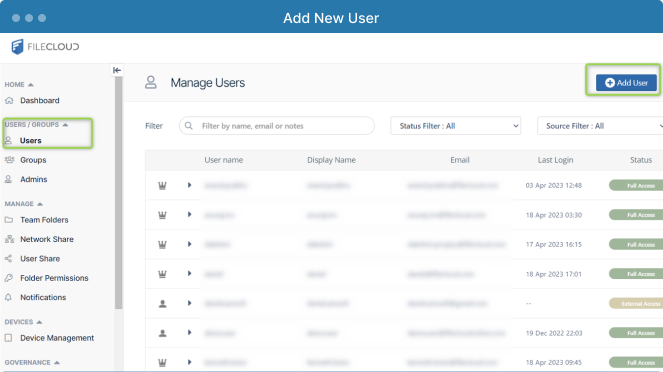Image resolution: width=663 pixels, height=372 pixels.
Task: Click the Network Share icon
Action: [9, 239]
